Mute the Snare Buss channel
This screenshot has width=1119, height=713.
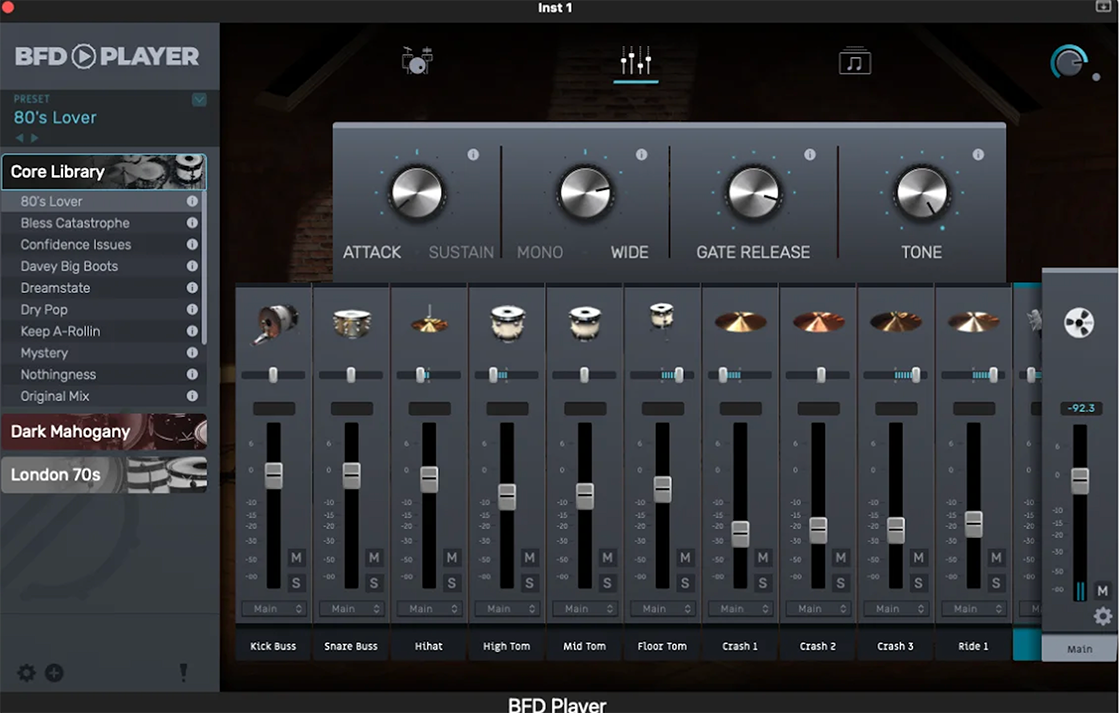coord(374,557)
